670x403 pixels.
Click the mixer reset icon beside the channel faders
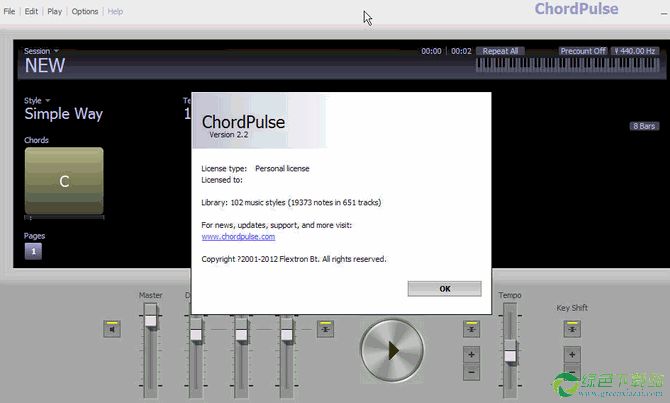point(326,328)
